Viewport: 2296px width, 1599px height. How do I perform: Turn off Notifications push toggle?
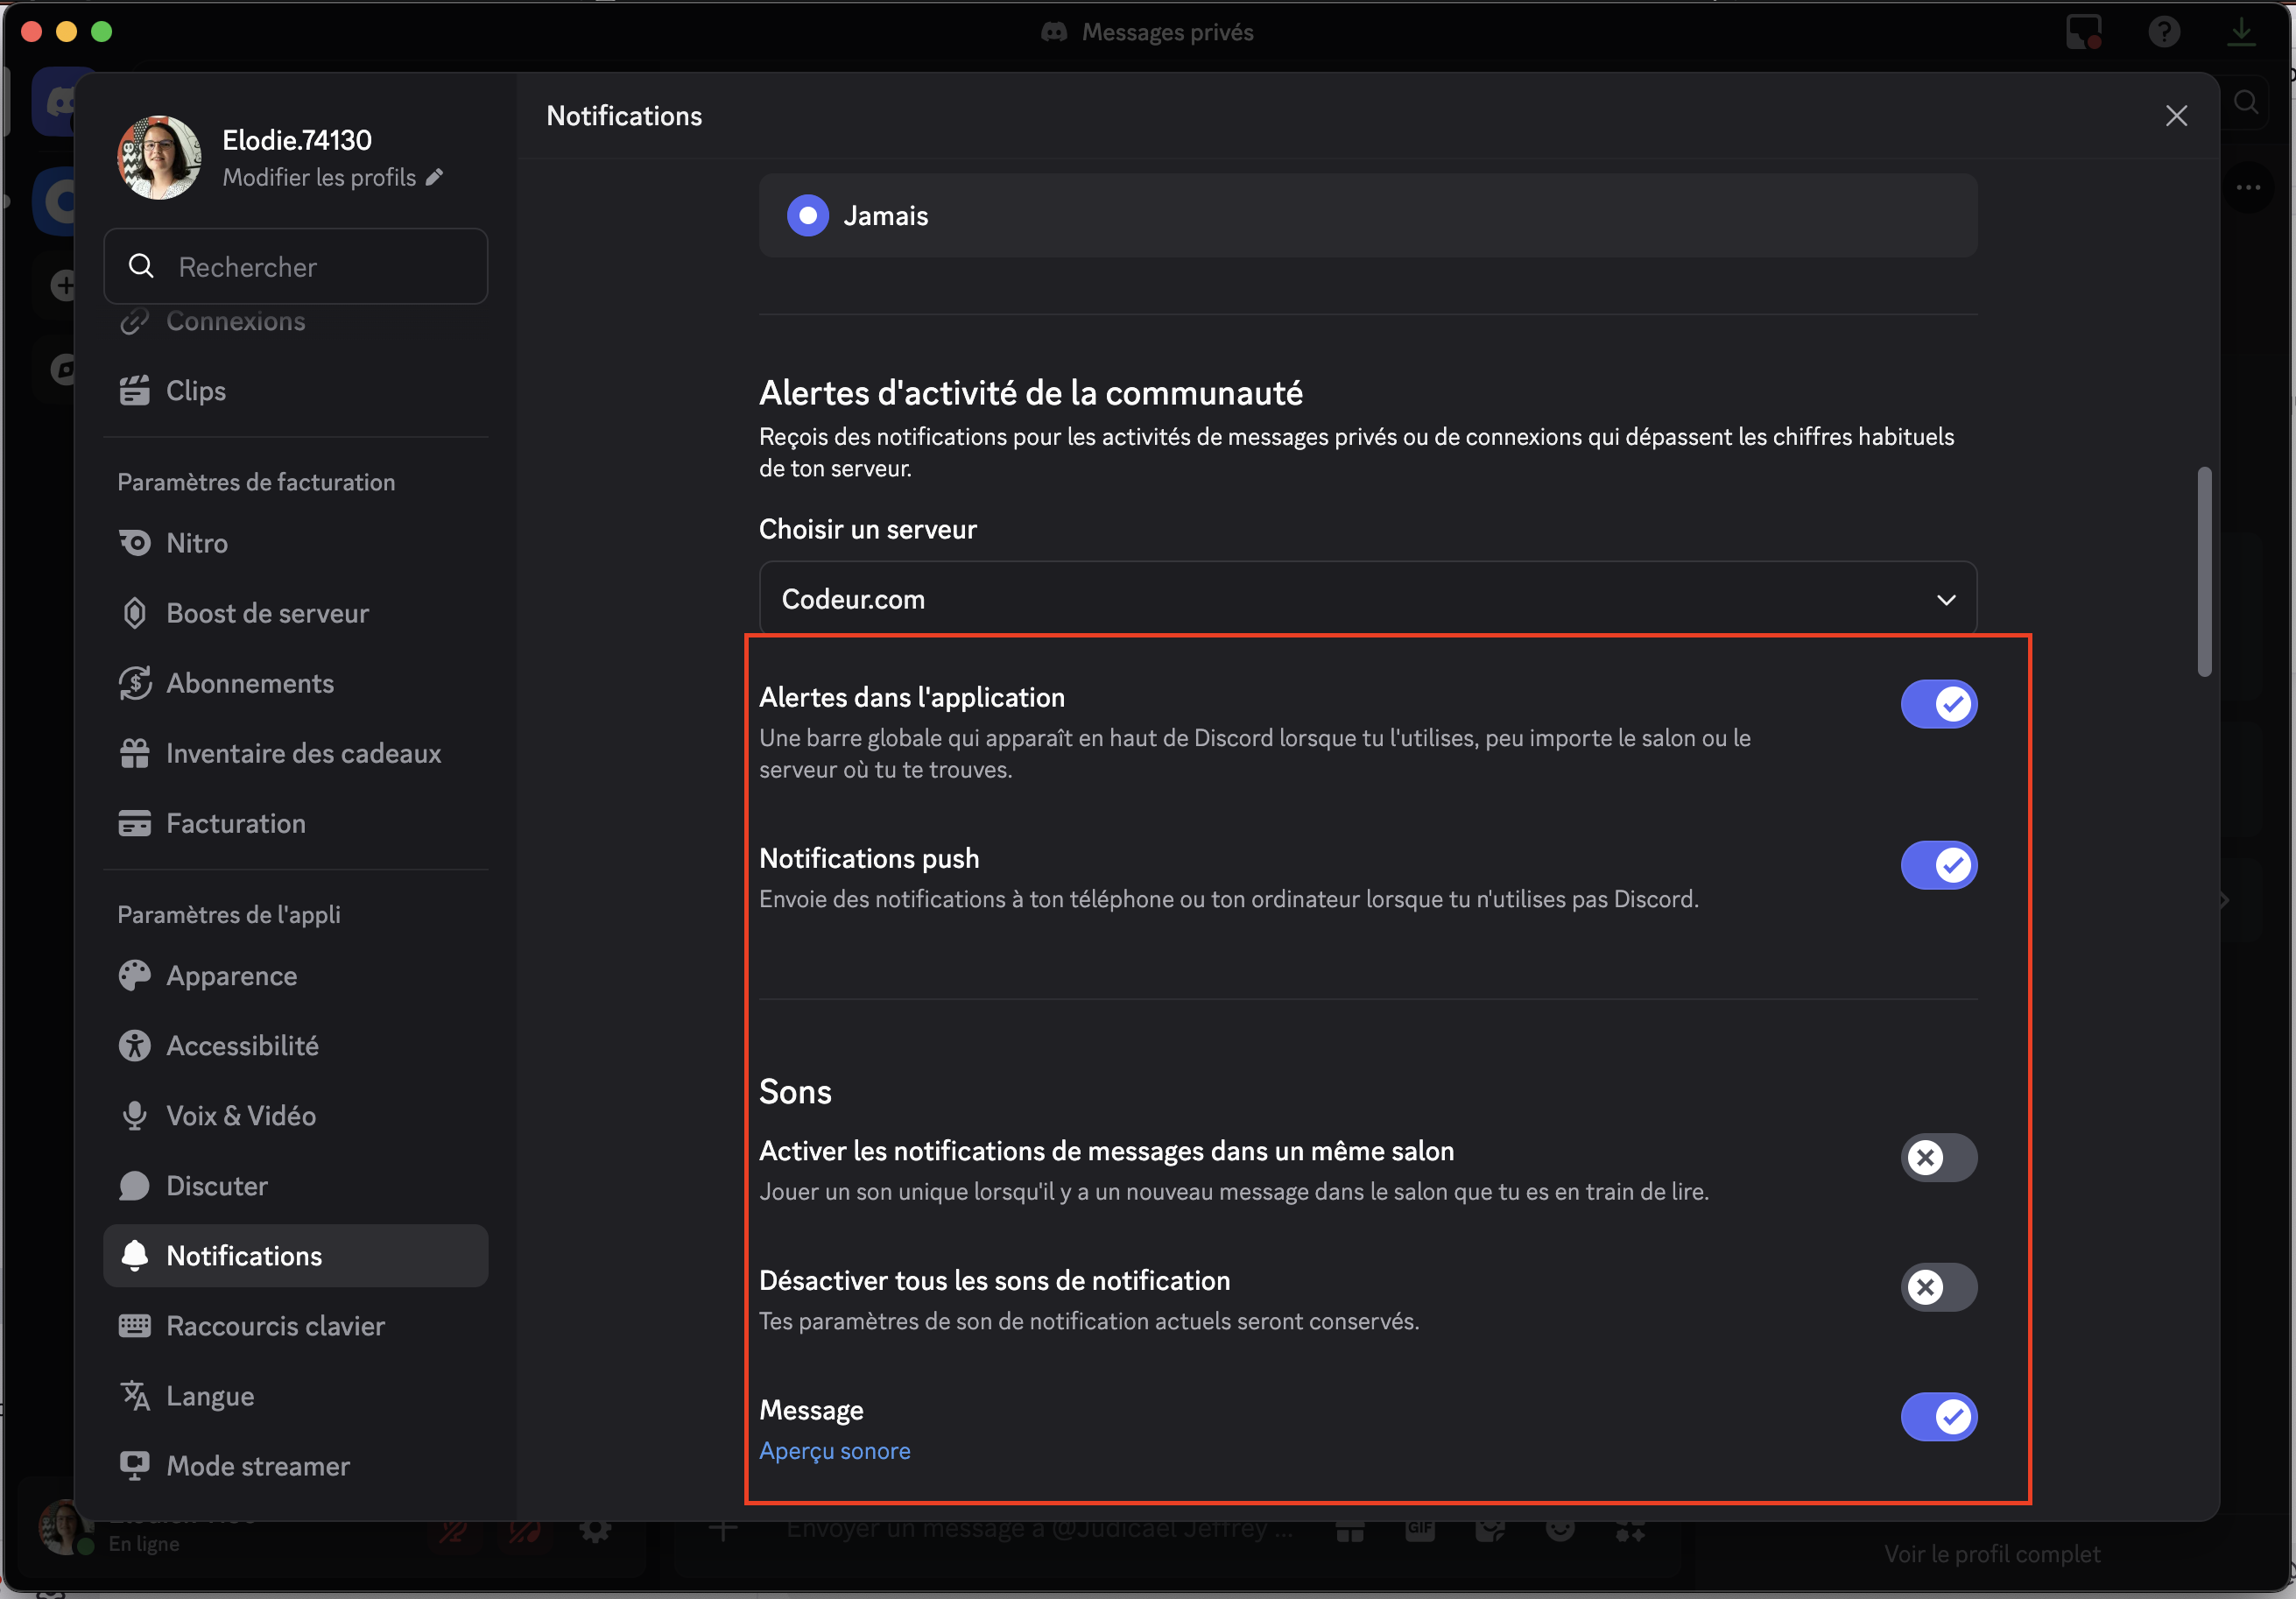[x=1938, y=865]
